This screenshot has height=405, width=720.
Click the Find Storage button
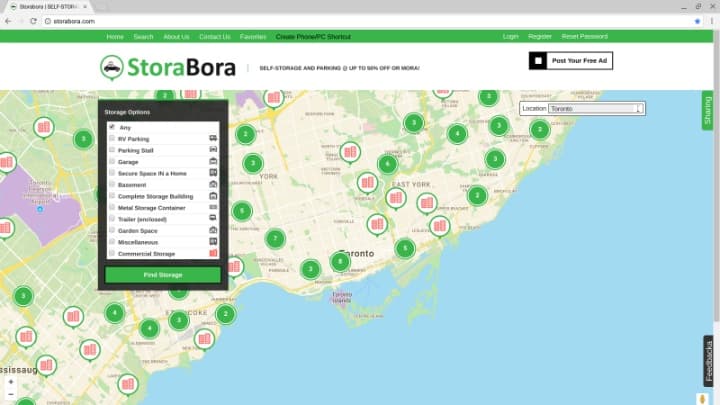pyautogui.click(x=163, y=275)
